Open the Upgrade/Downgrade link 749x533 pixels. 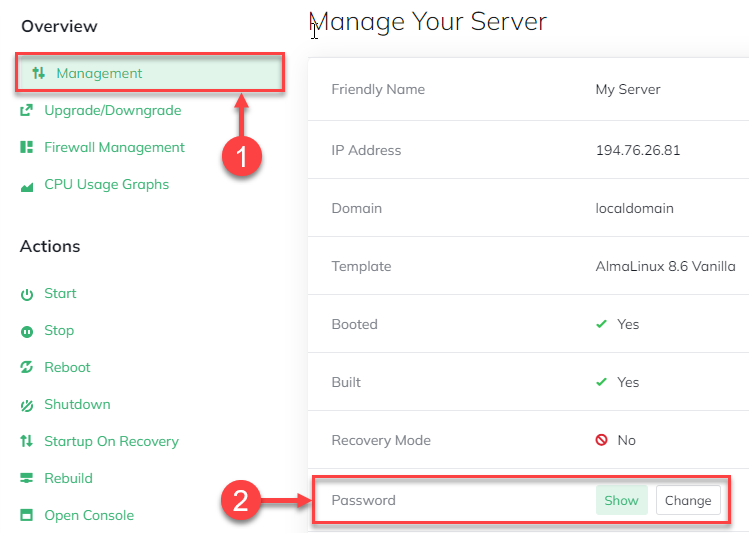pos(112,110)
